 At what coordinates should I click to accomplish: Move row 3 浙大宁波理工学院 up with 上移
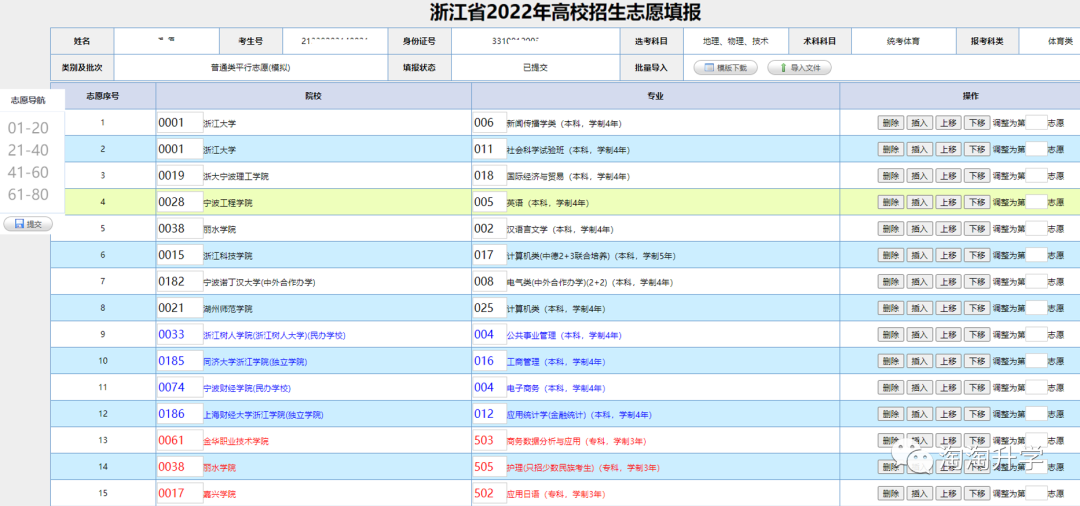pos(948,176)
